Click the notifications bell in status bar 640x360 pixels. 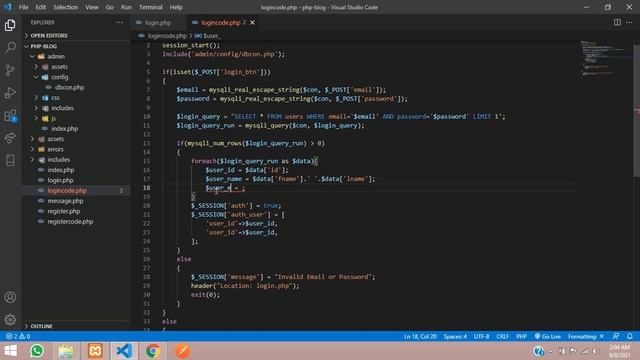630,336
